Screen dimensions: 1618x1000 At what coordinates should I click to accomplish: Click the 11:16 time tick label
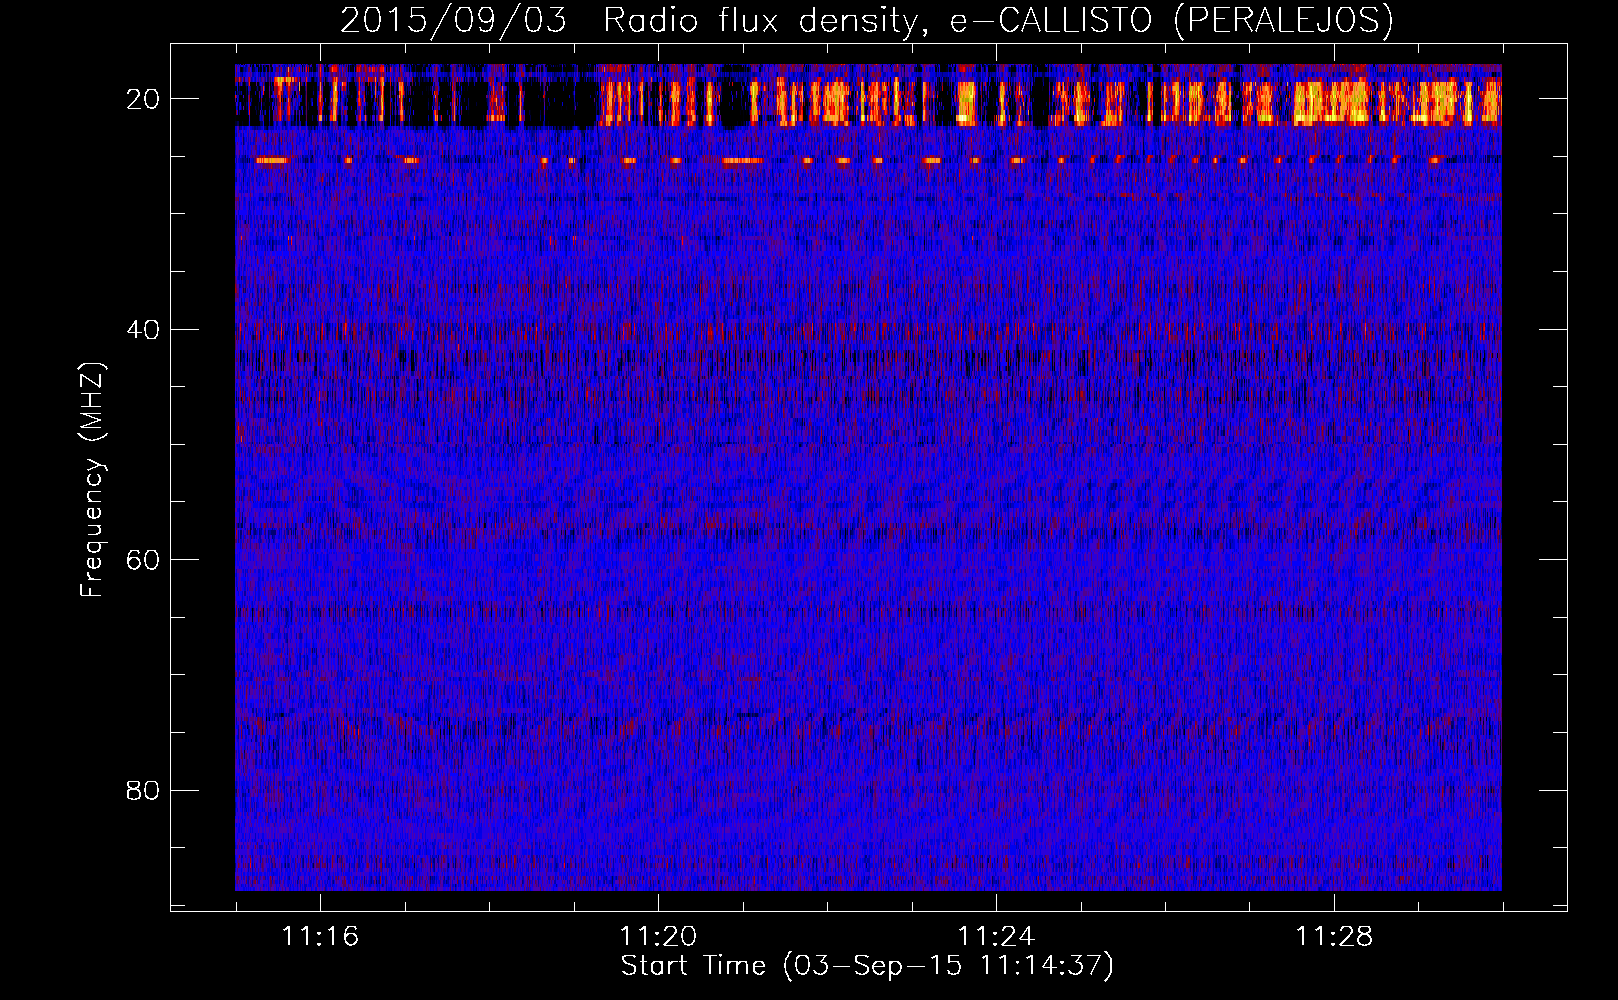click(320, 937)
